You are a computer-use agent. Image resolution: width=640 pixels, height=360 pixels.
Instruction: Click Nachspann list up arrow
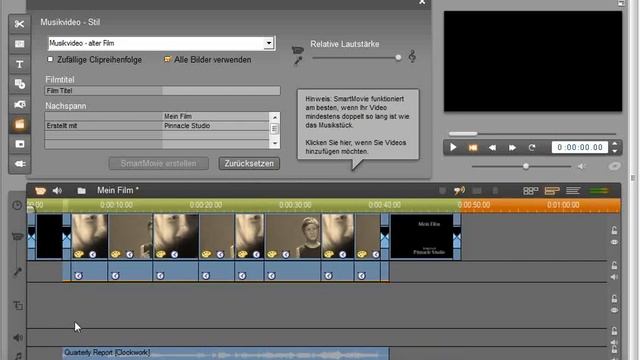[x=275, y=117]
